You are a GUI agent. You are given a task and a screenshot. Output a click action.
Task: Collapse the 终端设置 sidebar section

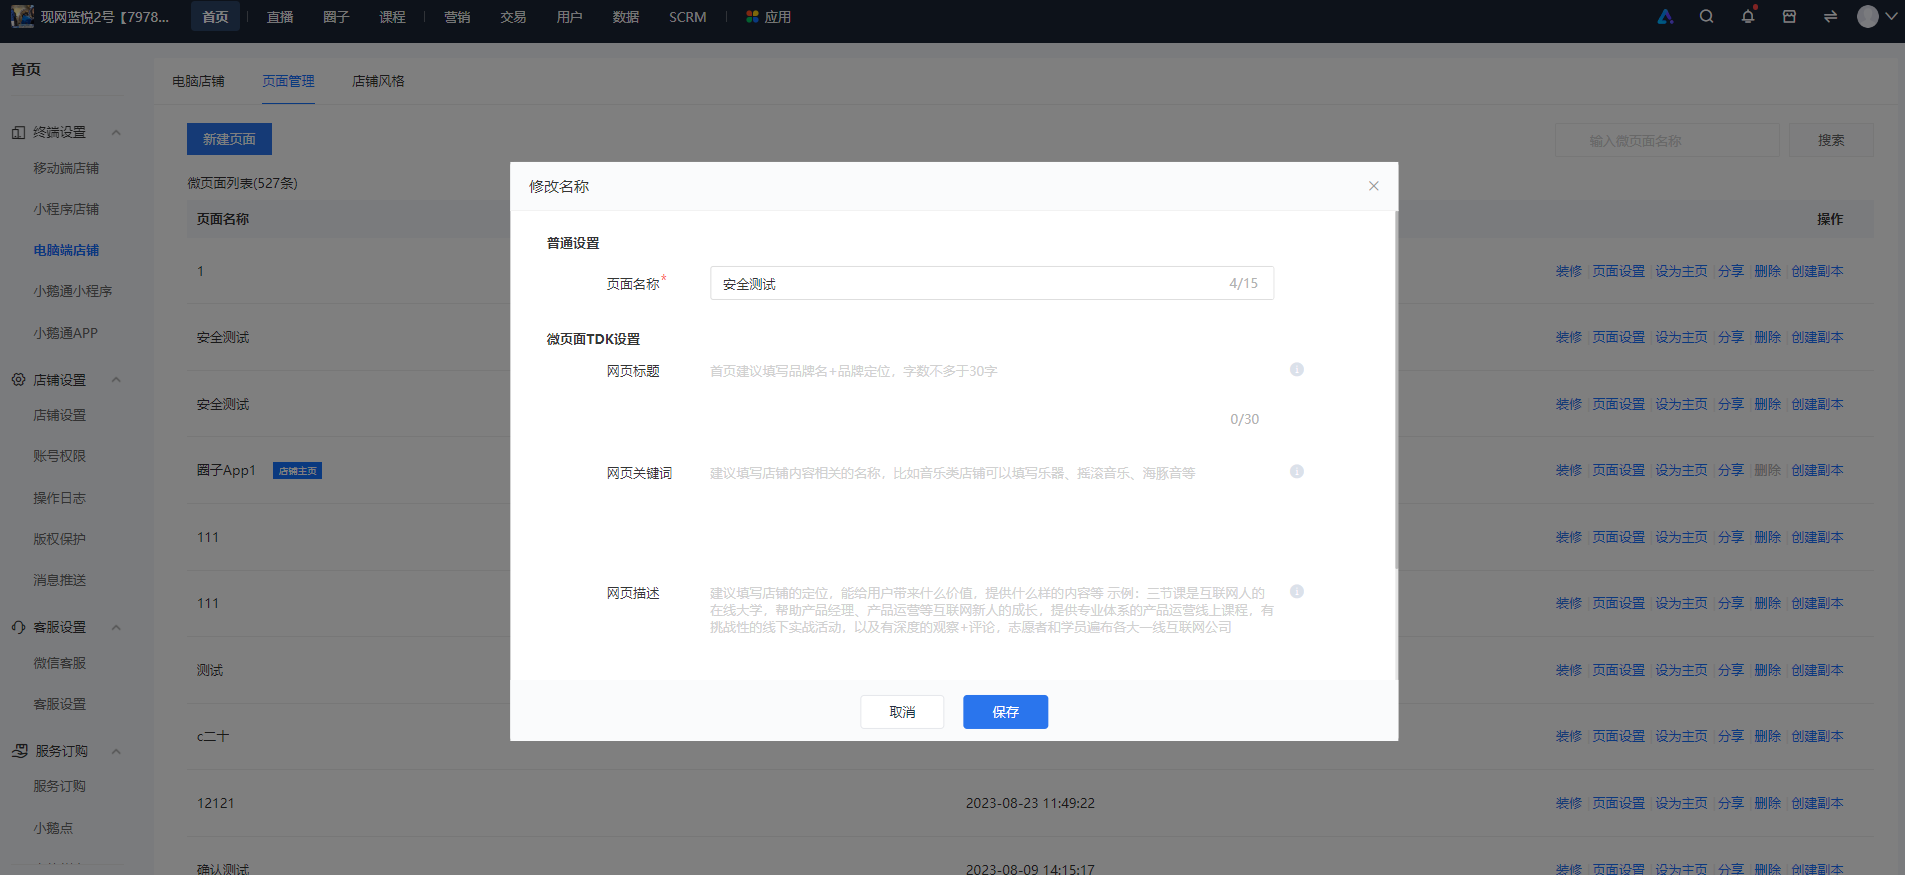coord(116,132)
